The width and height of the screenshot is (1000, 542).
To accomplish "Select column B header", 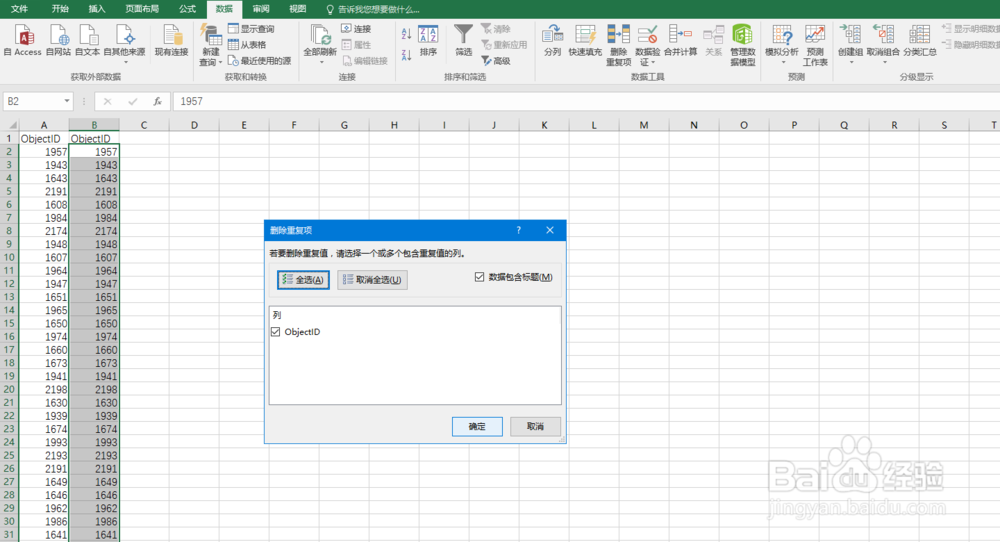I will 94,125.
